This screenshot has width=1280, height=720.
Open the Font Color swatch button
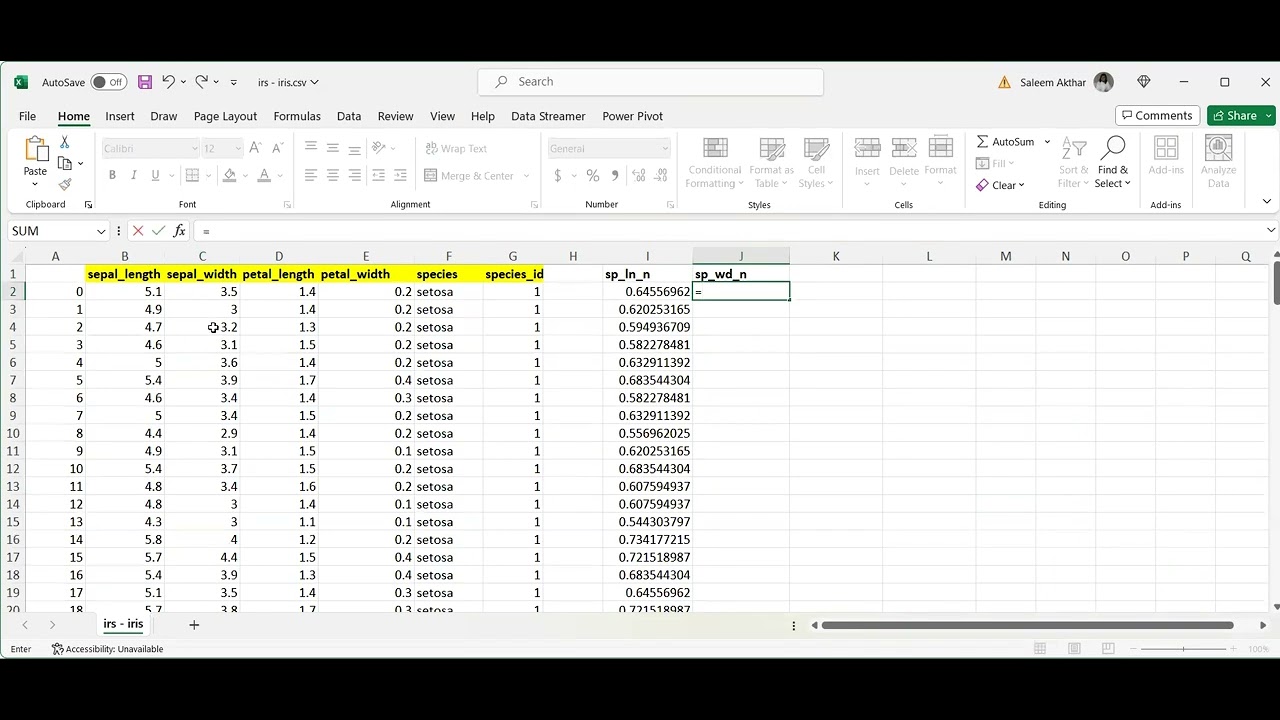(264, 176)
